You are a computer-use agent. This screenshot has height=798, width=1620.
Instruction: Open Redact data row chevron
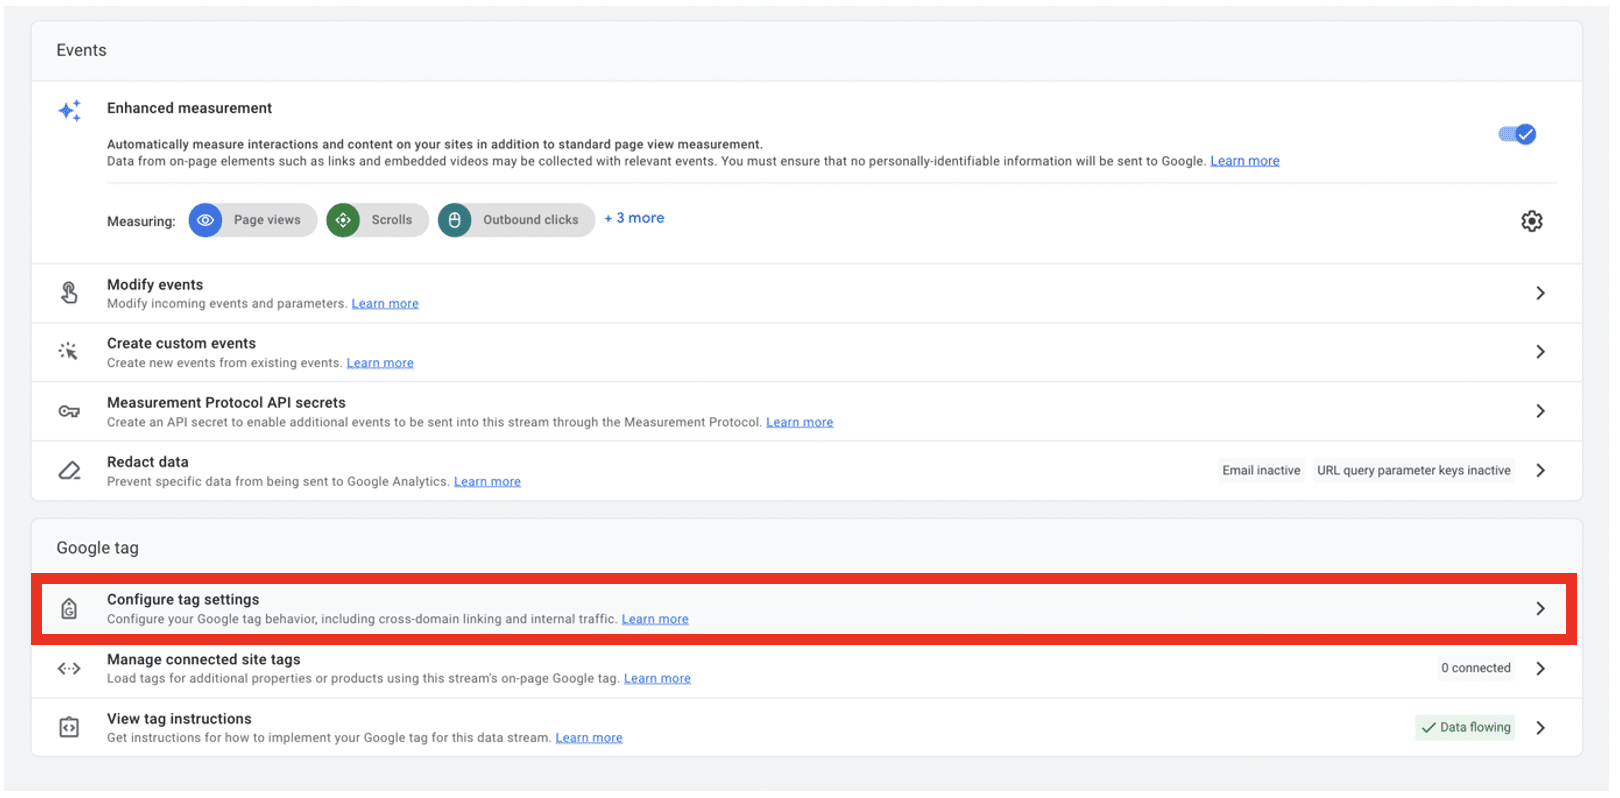pyautogui.click(x=1540, y=470)
